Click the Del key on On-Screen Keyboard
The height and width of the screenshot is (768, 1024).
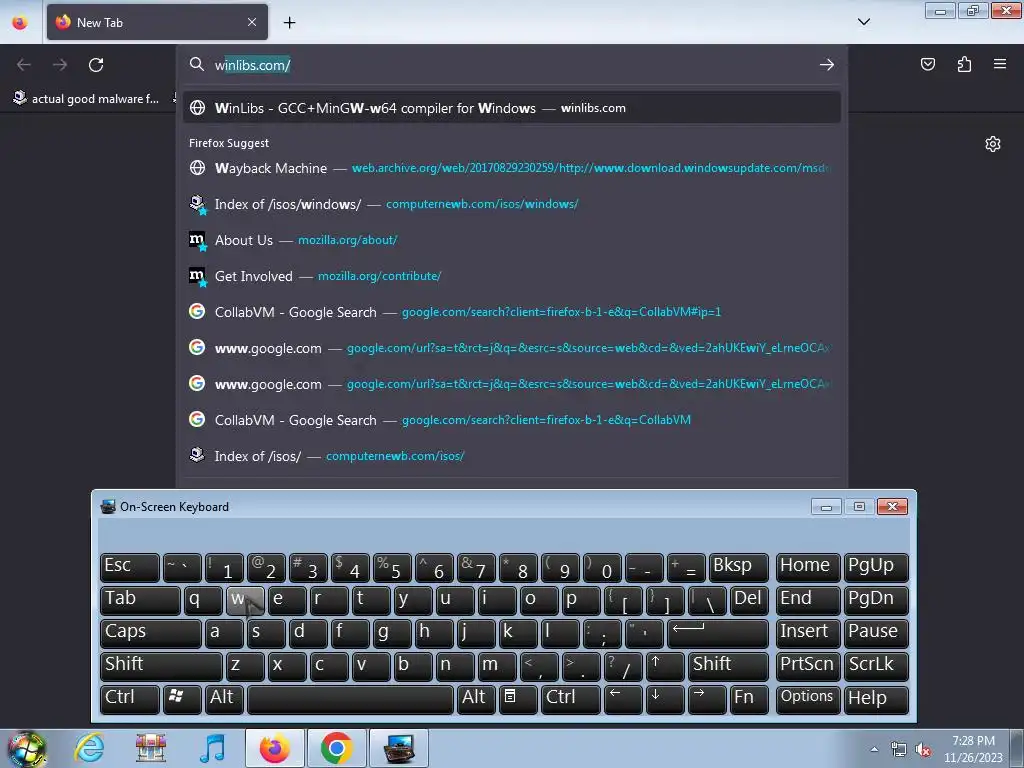[749, 600]
